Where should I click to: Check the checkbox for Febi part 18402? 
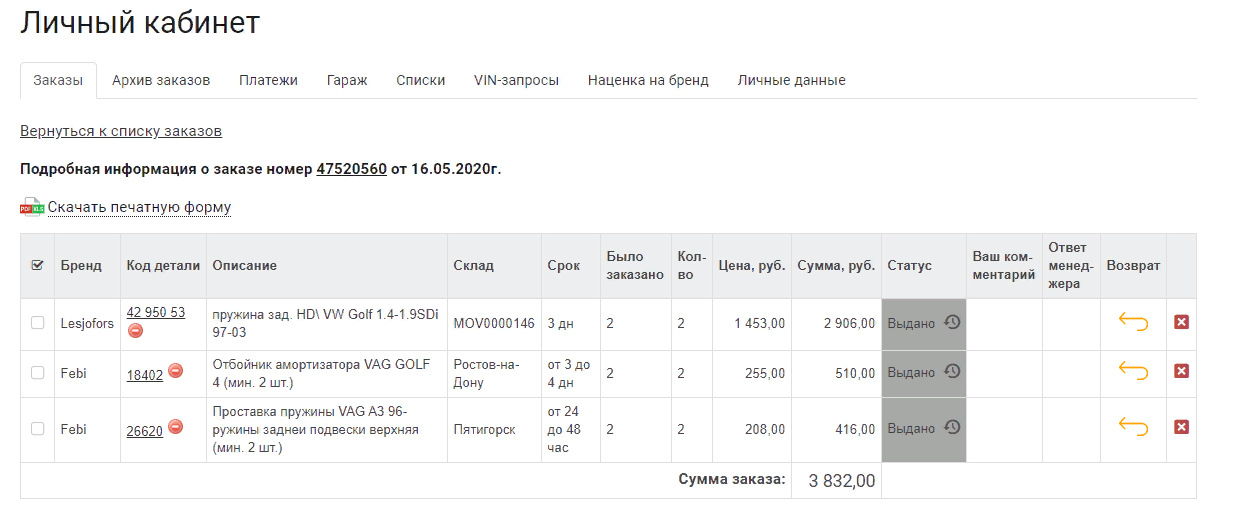tap(38, 372)
